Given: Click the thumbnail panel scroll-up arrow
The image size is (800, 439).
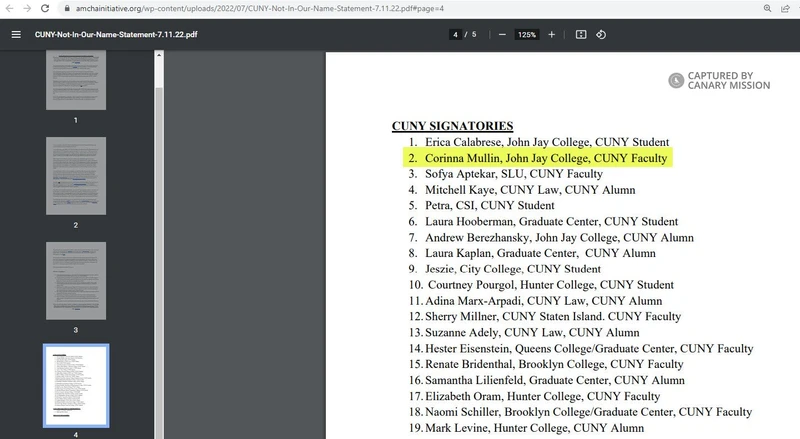Looking at the screenshot, I should point(159,55).
